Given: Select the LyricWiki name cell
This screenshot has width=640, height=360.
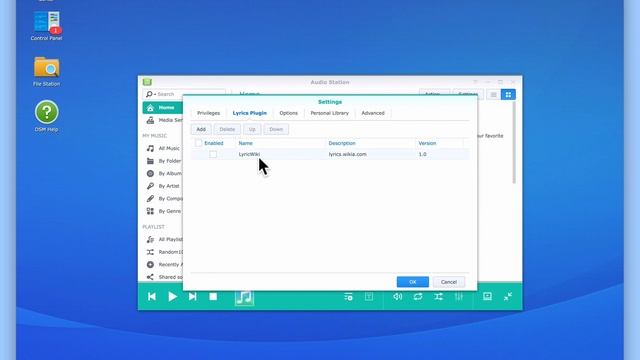Looking at the screenshot, I should point(249,154).
